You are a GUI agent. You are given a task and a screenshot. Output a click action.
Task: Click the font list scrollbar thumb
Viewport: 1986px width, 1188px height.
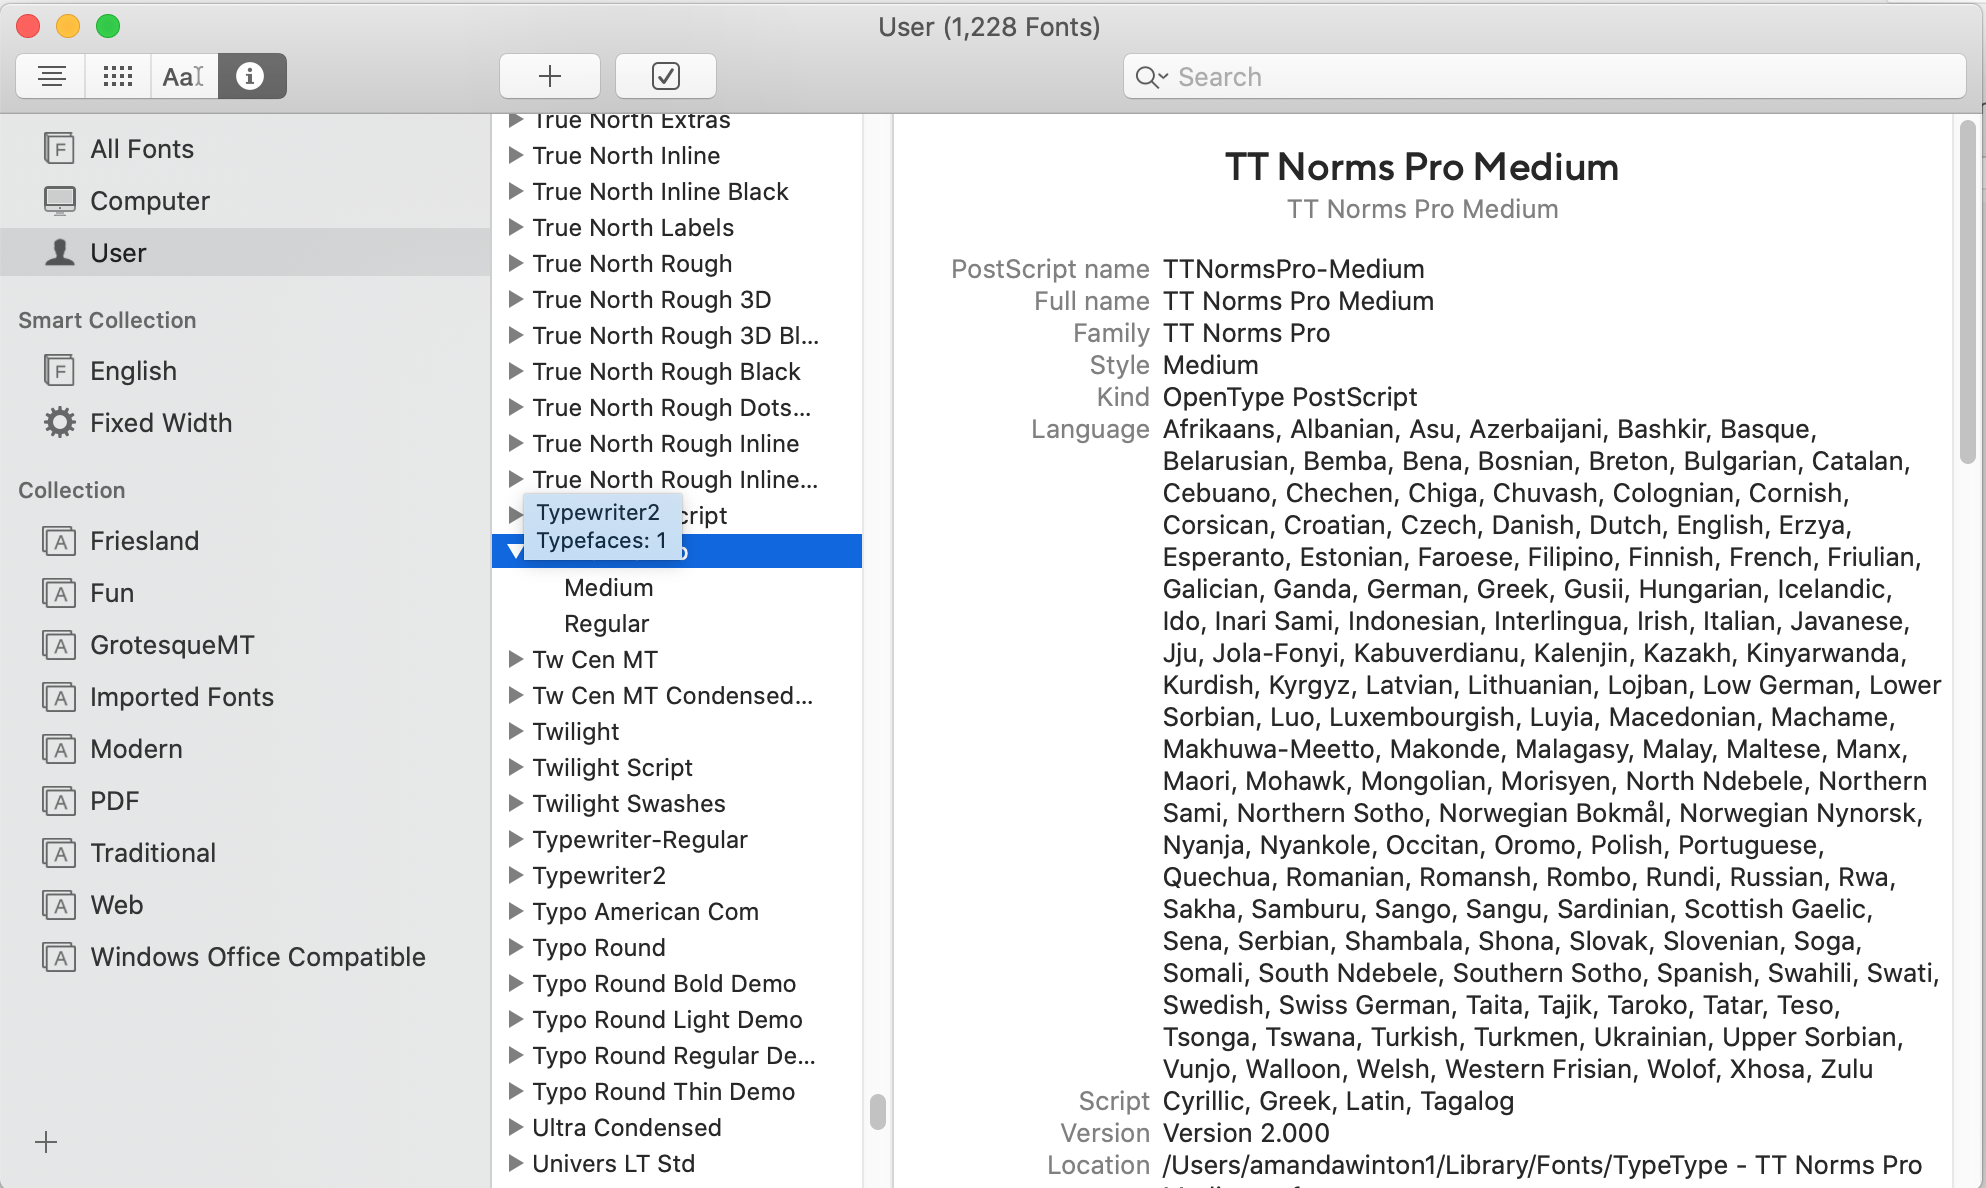(x=878, y=1111)
